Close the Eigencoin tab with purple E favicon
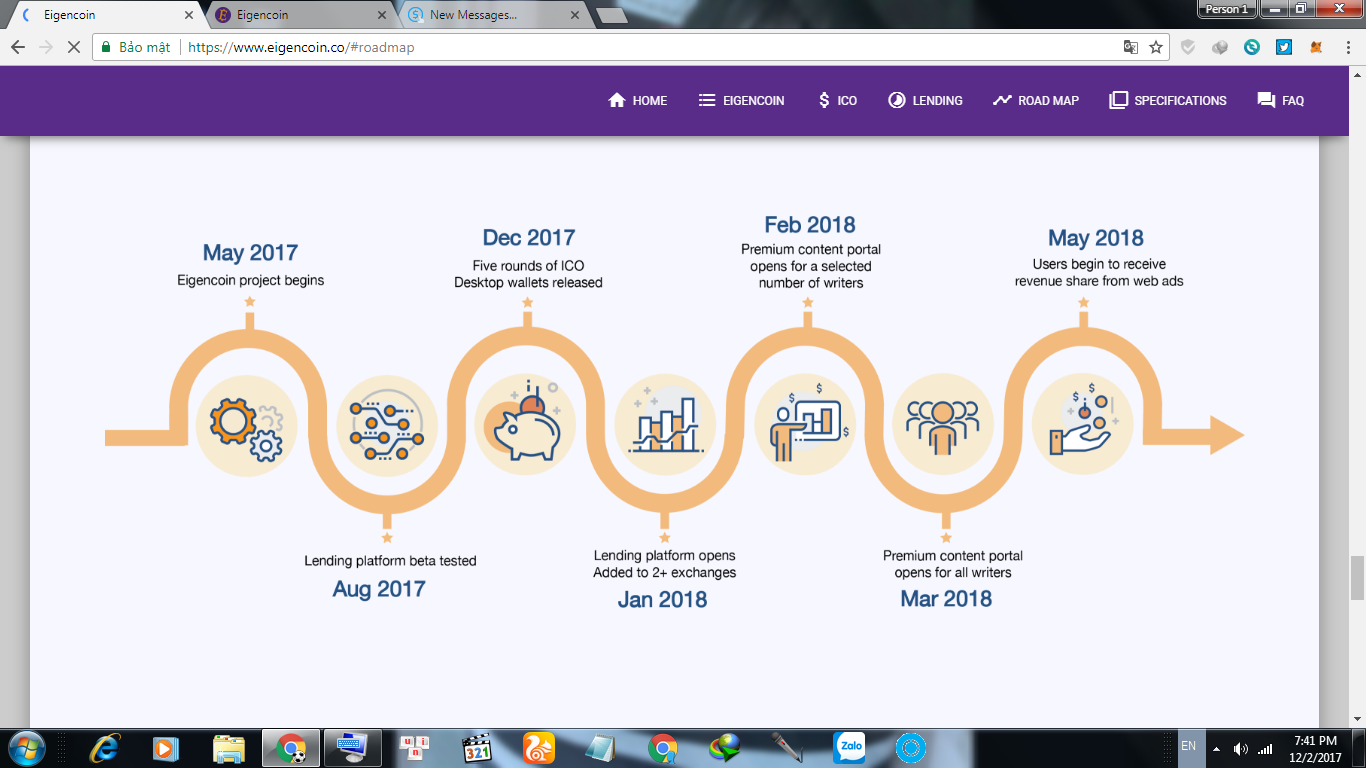The height and width of the screenshot is (768, 1366). click(x=381, y=15)
